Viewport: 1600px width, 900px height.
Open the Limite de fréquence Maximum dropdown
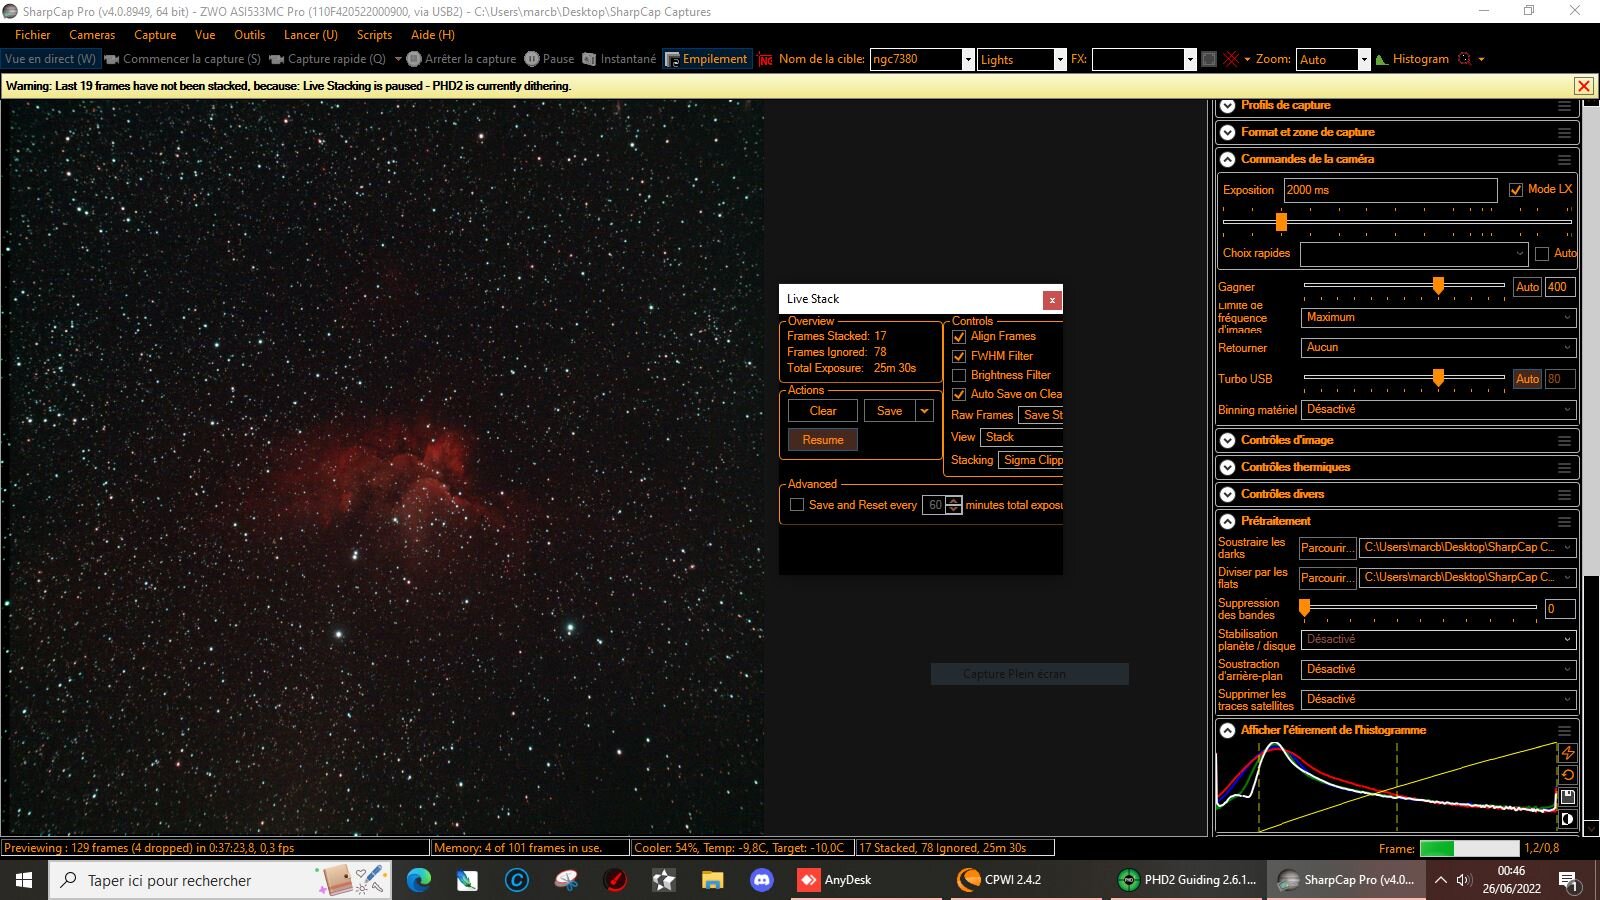[x=1438, y=317]
